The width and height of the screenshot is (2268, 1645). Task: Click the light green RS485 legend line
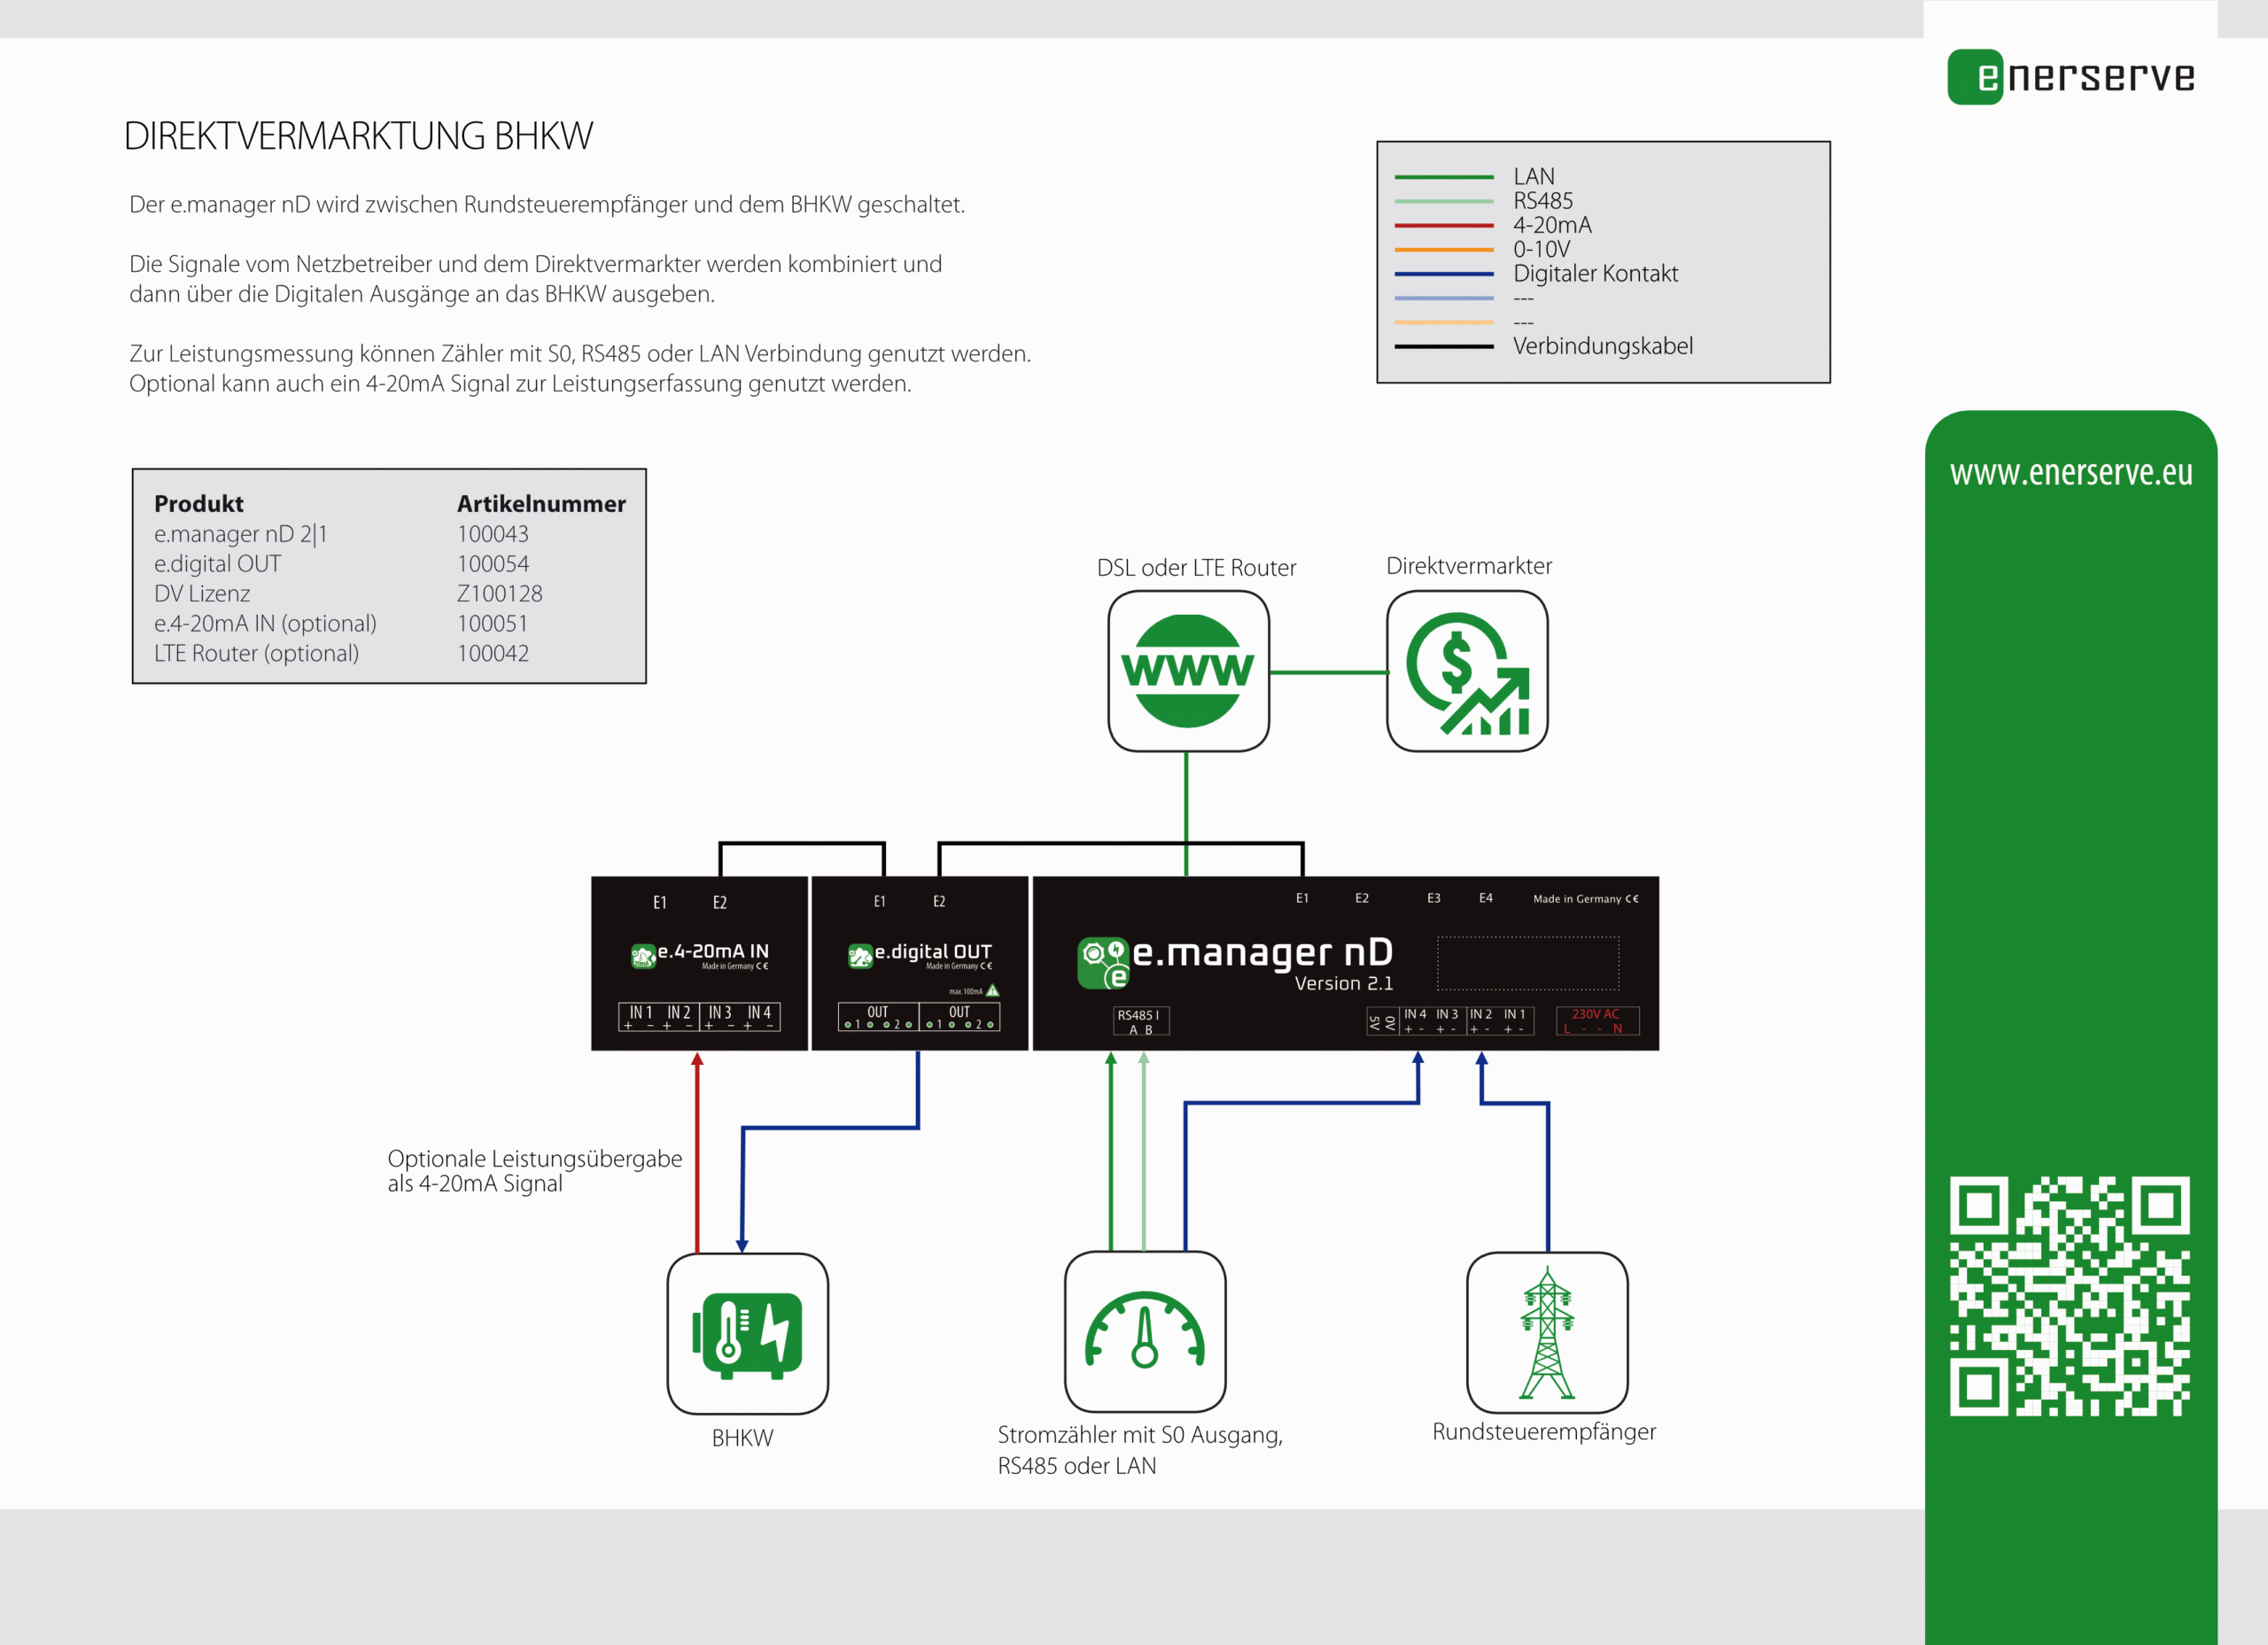point(1444,201)
